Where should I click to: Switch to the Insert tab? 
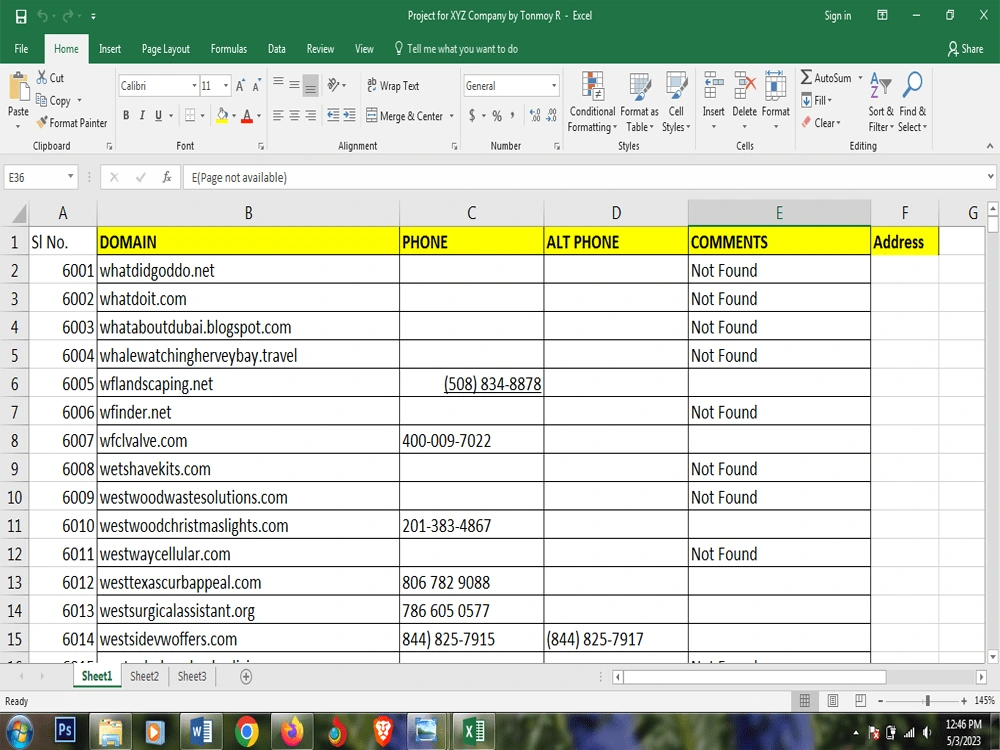point(110,49)
